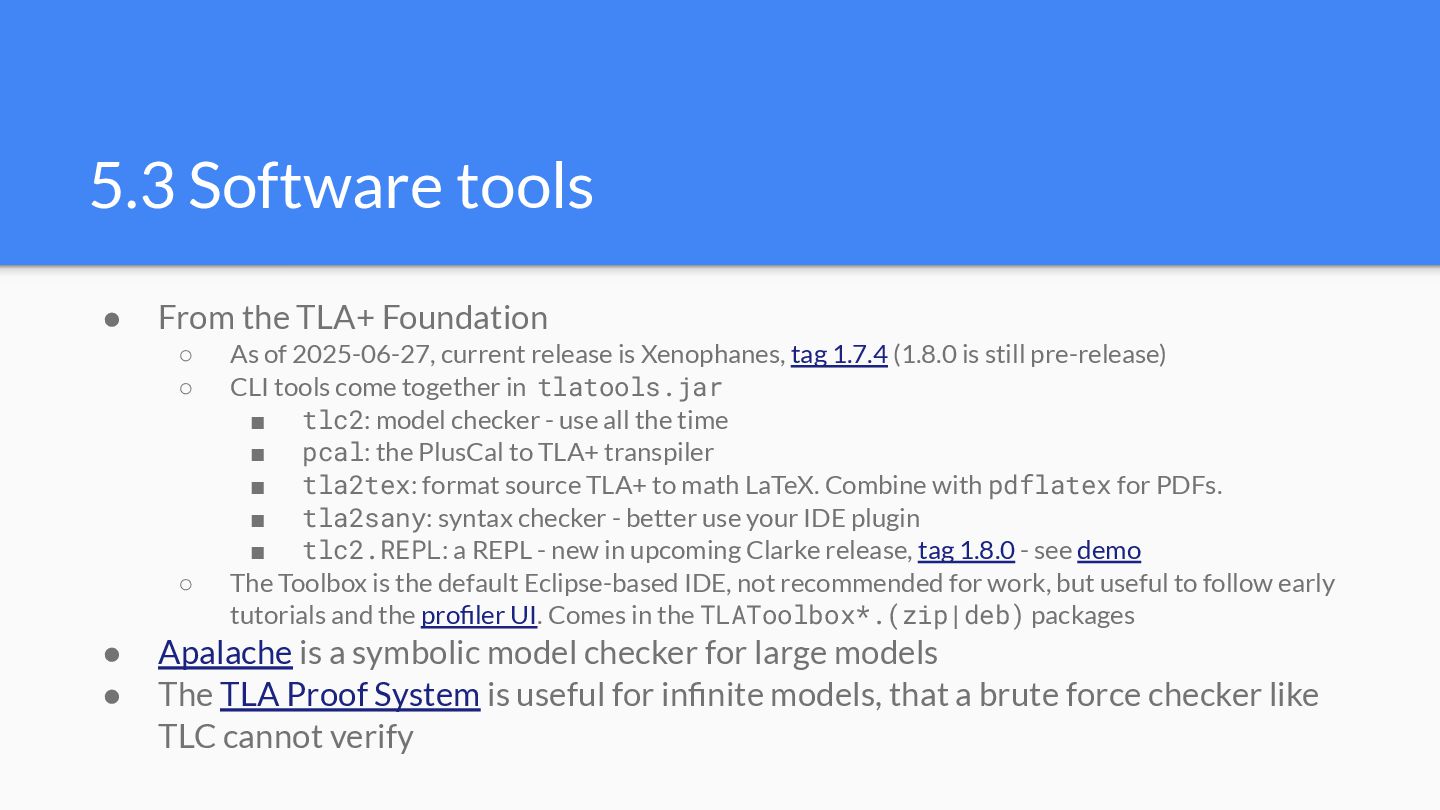Click the "TLC cannot verify" text

point(285,737)
